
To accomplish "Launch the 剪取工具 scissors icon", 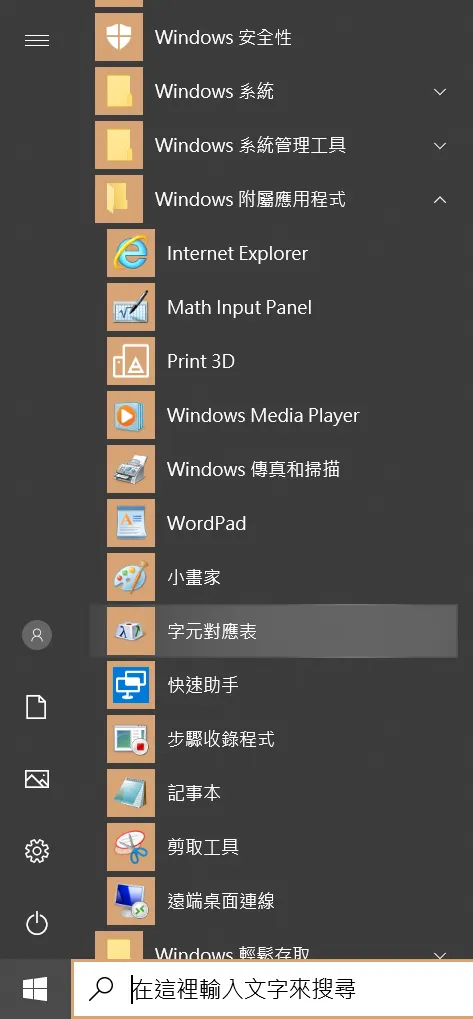I will coord(131,846).
